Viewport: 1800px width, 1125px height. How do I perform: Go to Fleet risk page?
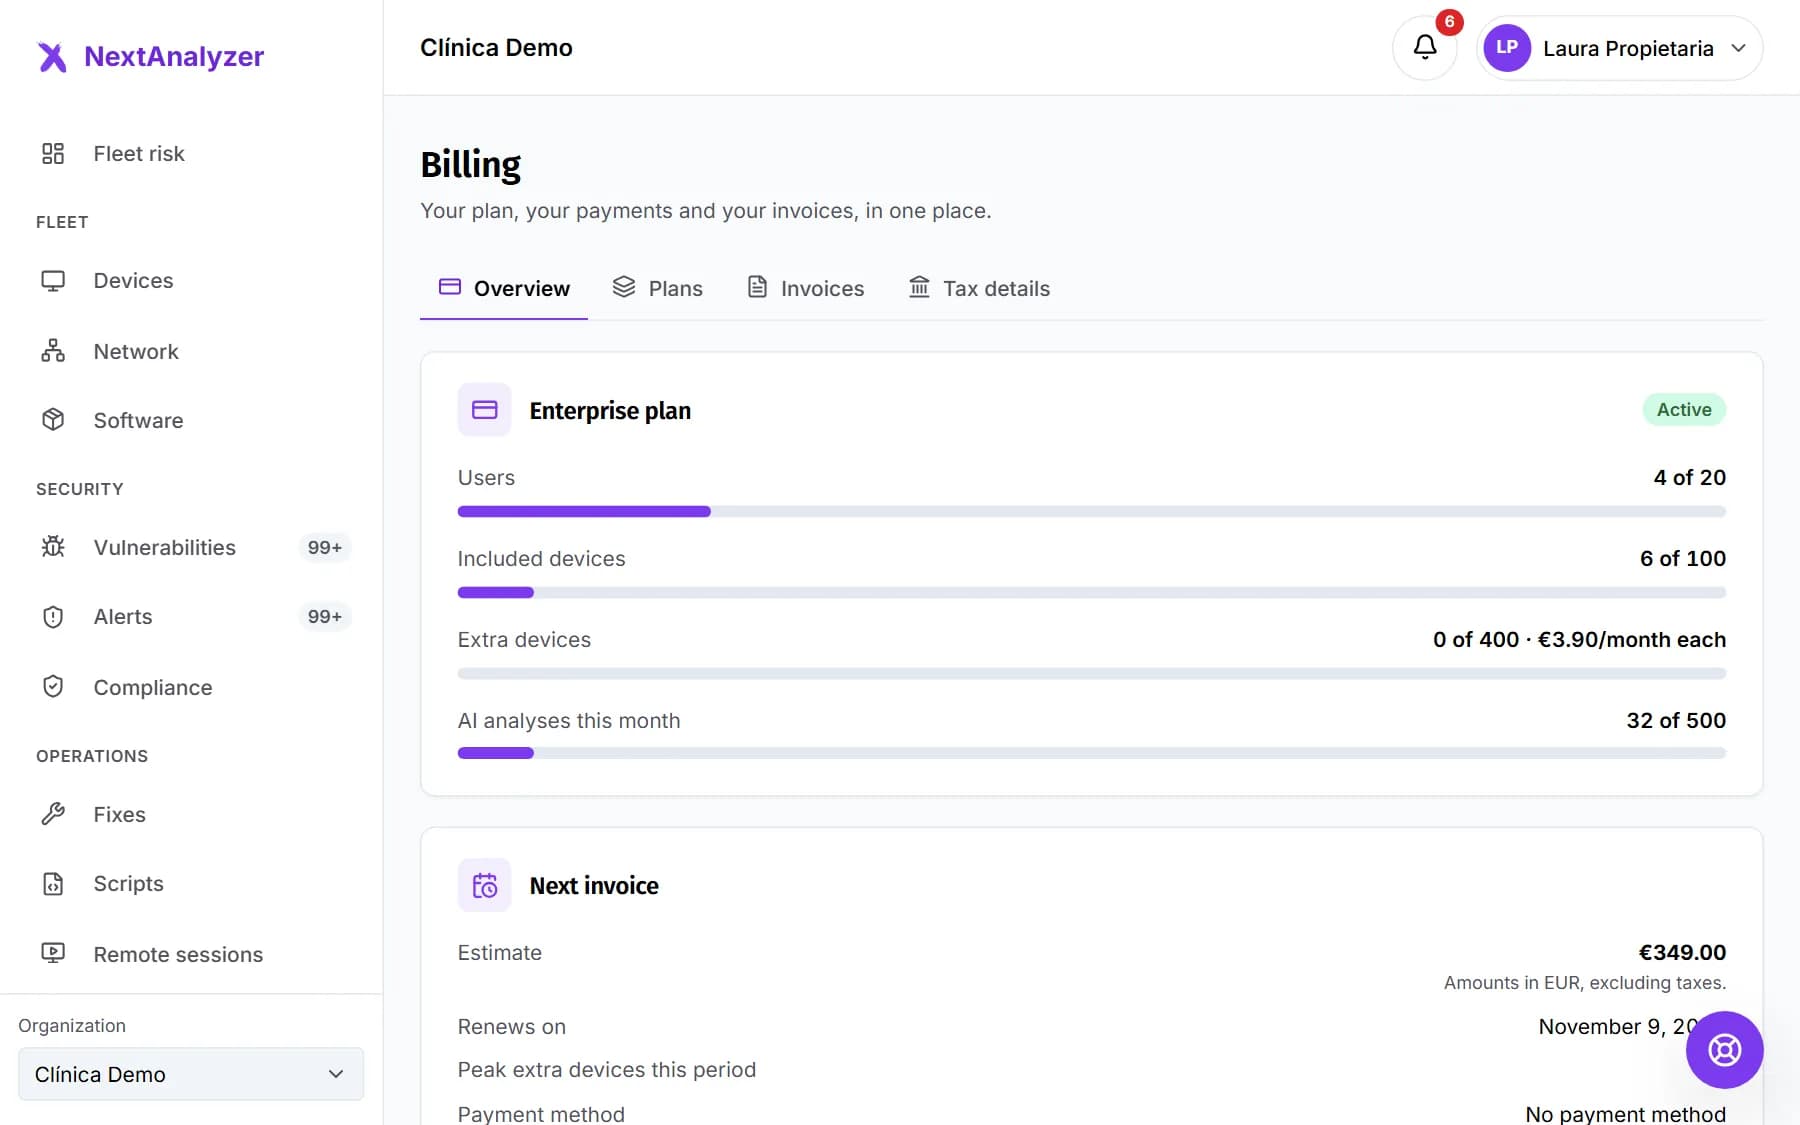click(191, 154)
